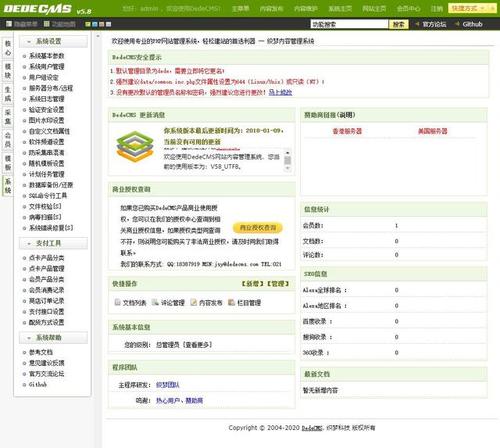The image size is (500, 448).
Task: Open the 赞助商 link
Action: tap(194, 401)
